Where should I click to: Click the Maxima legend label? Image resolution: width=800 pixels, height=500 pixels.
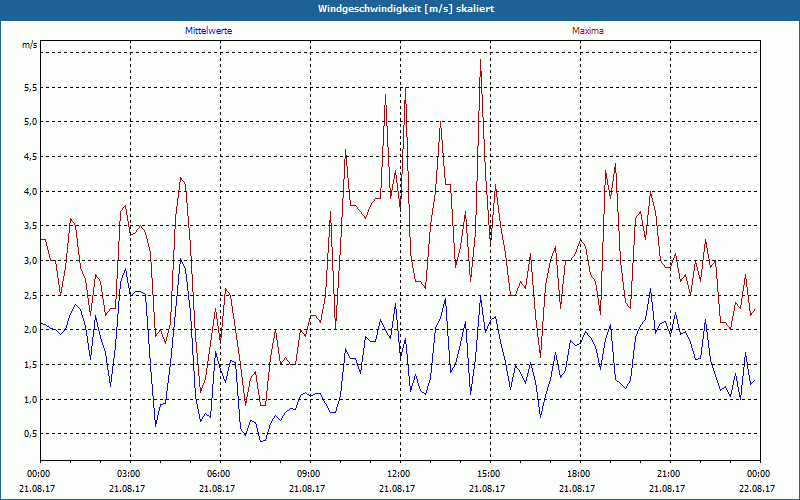coord(587,31)
